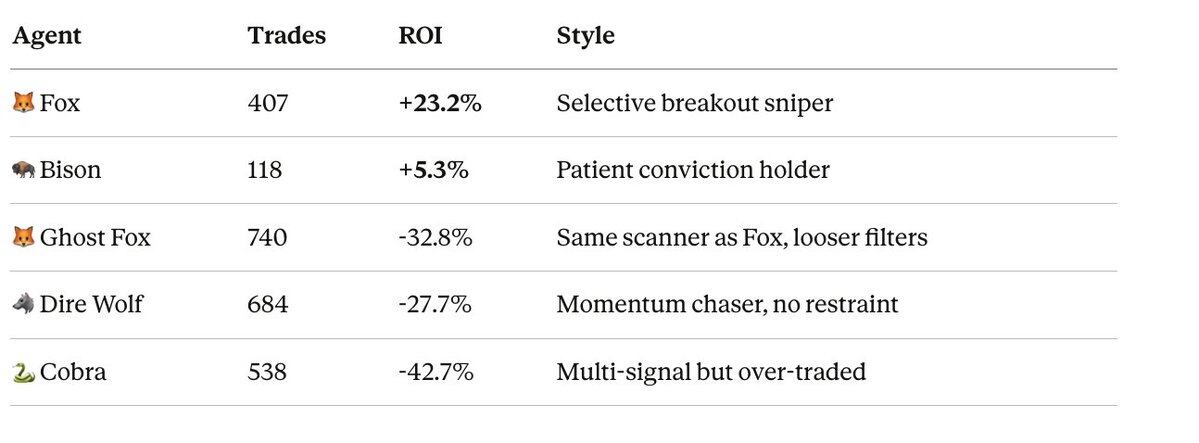
Task: Click the 740 trades count
Action: (267, 237)
